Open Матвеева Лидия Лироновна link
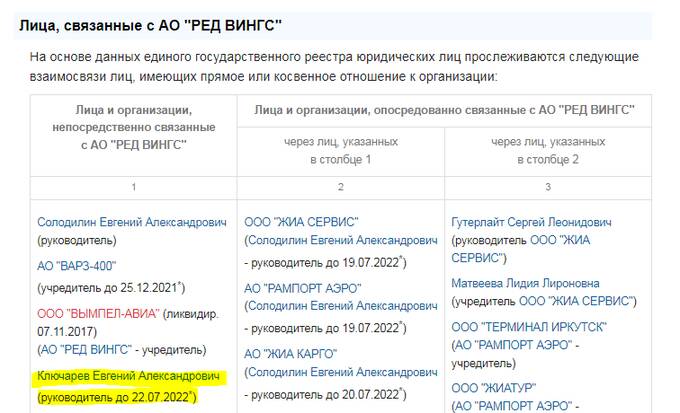680x413 pixels. (x=525, y=283)
